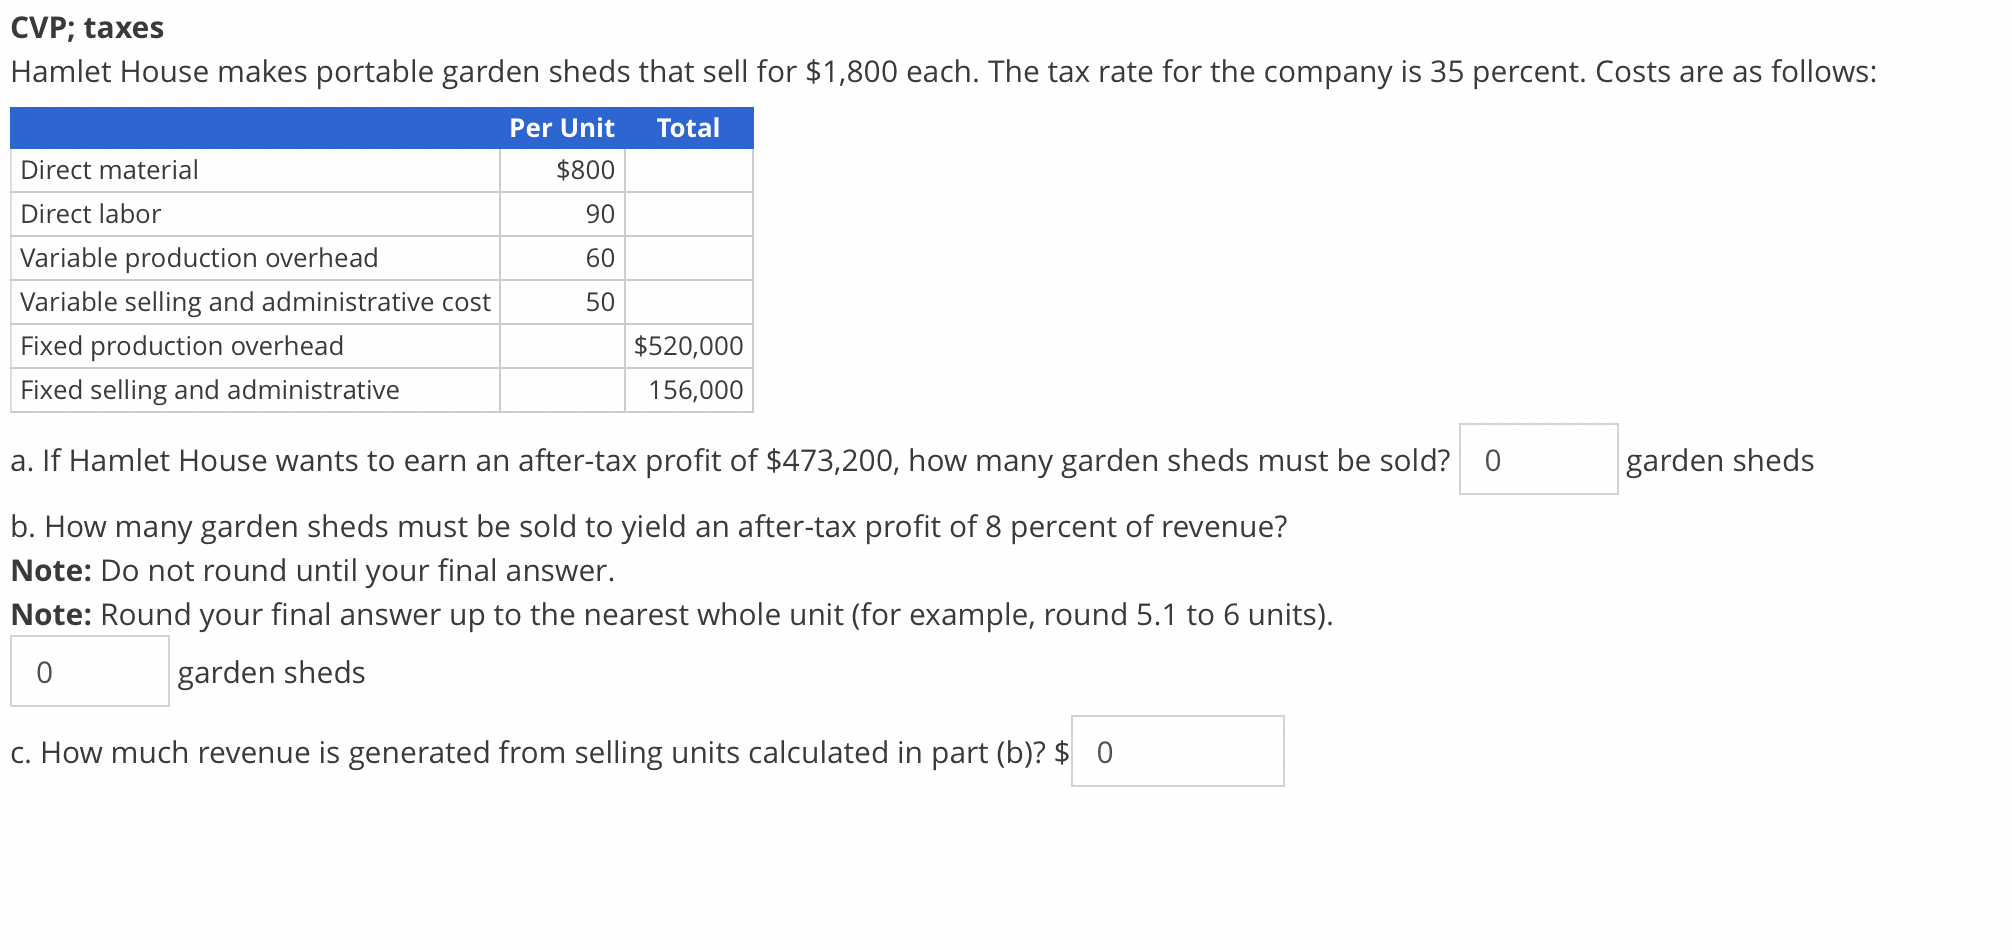Click the Fixed selling and administrative label
The width and height of the screenshot is (2012, 950).
pyautogui.click(x=210, y=390)
